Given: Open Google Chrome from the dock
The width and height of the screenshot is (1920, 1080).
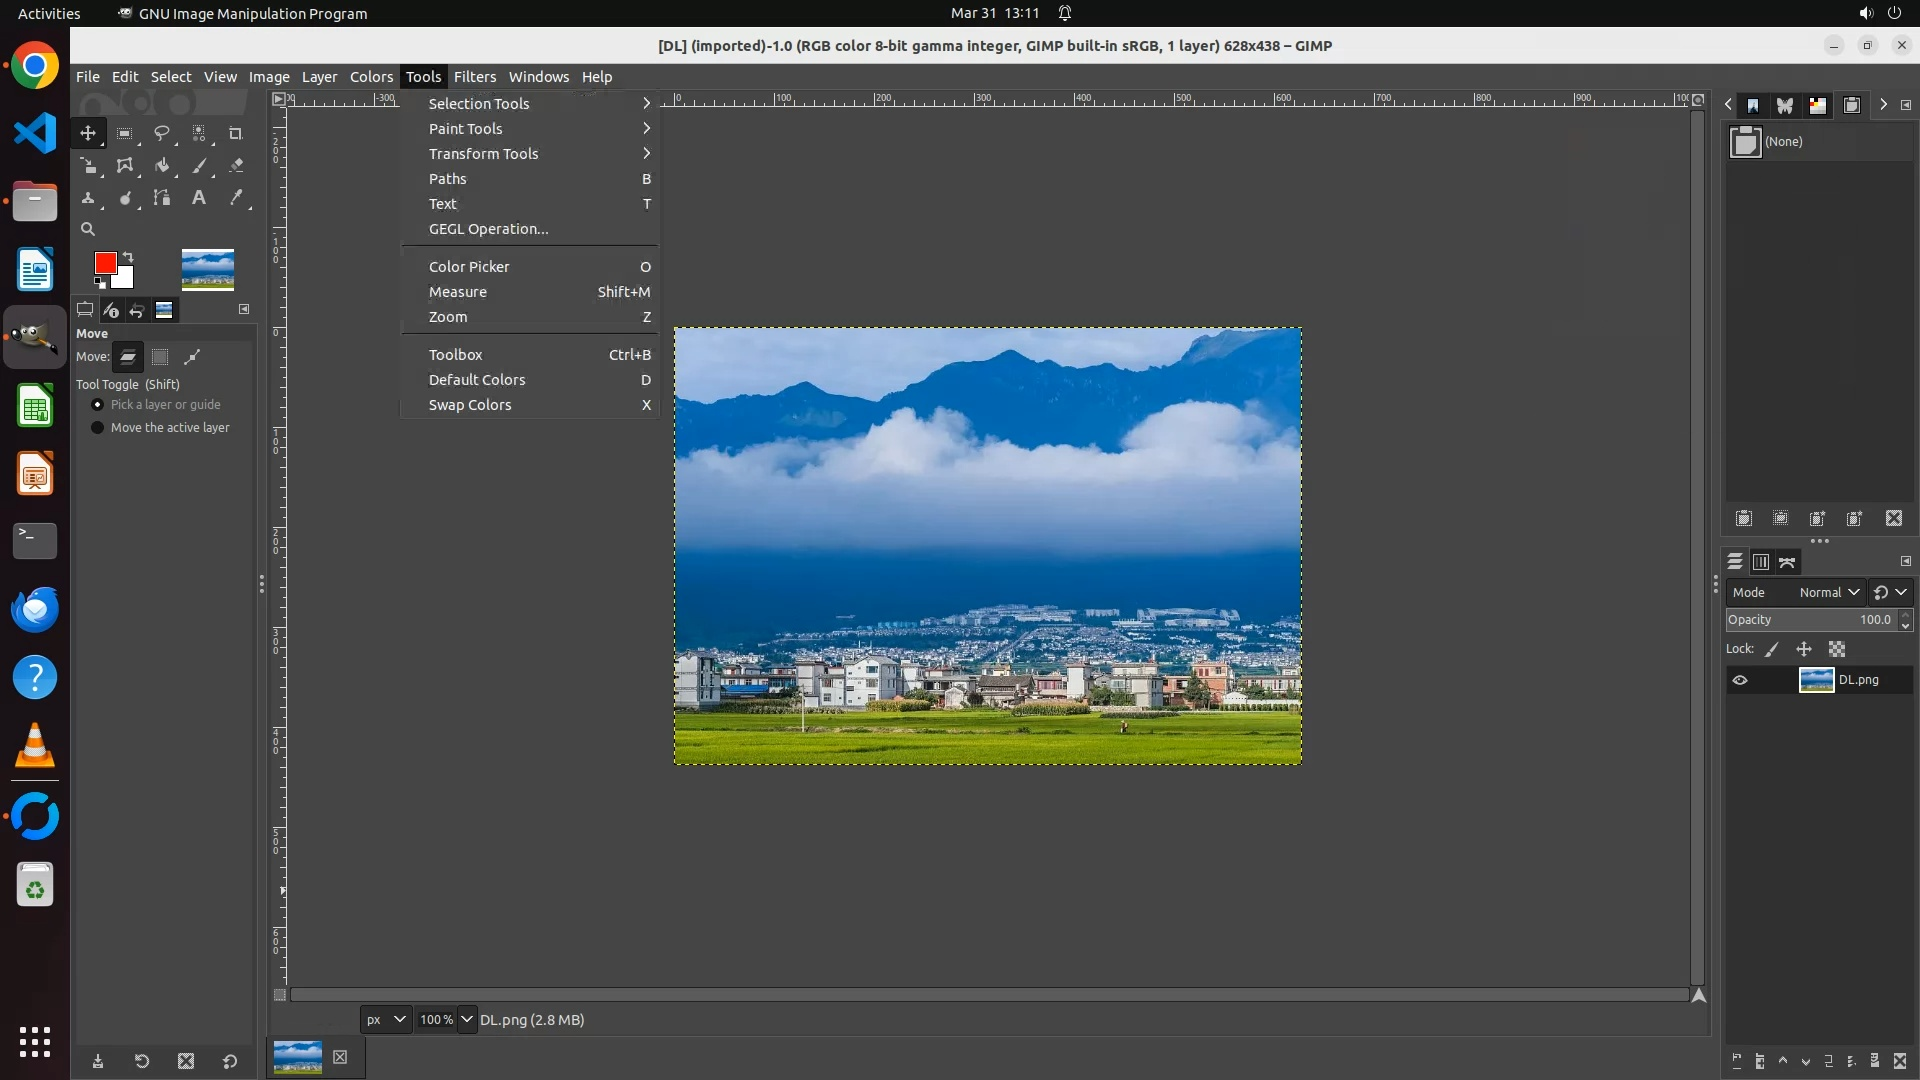Looking at the screenshot, I should 35,66.
